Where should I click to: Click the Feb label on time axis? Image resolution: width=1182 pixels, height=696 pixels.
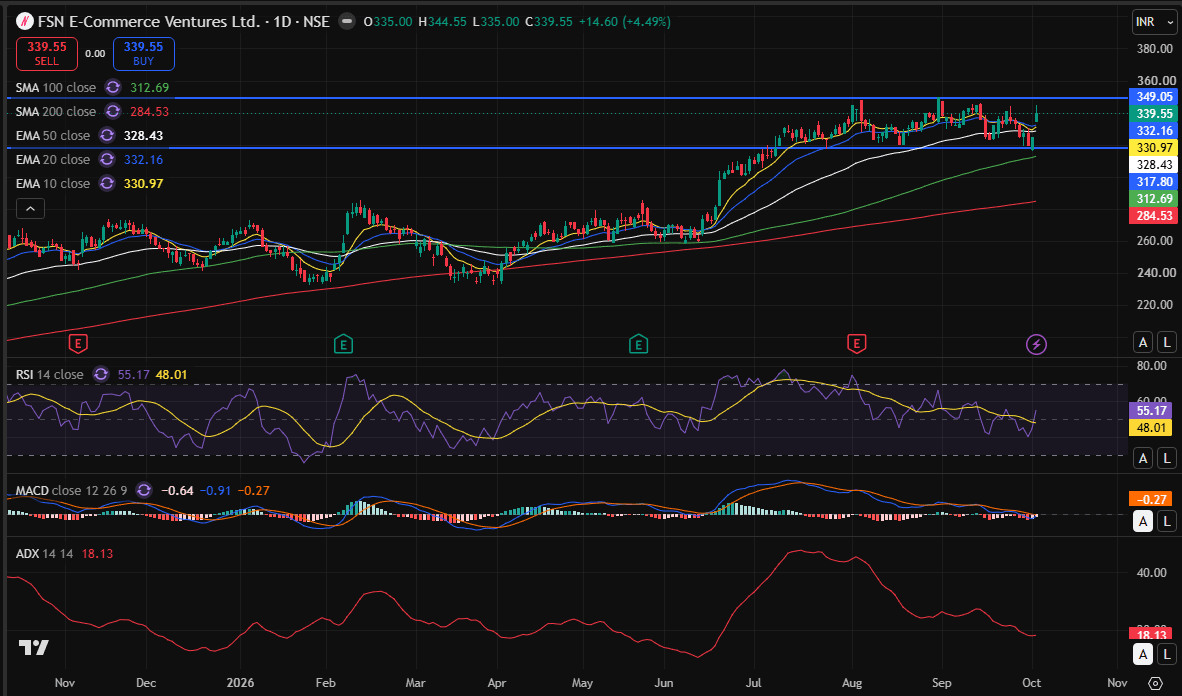pyautogui.click(x=325, y=683)
